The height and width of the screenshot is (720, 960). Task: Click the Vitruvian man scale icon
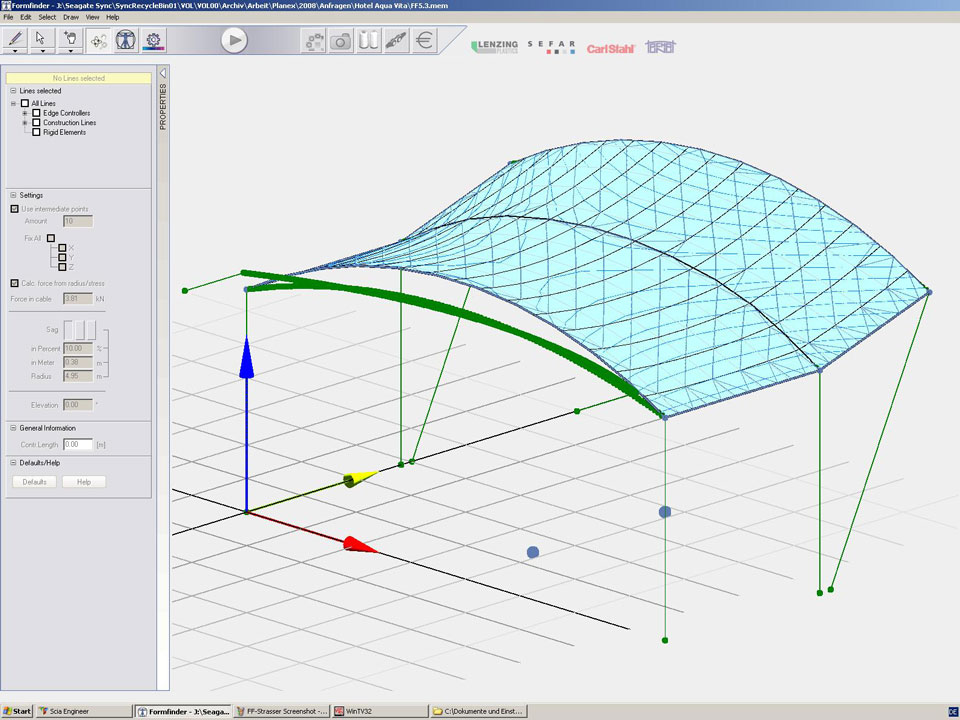coord(126,40)
